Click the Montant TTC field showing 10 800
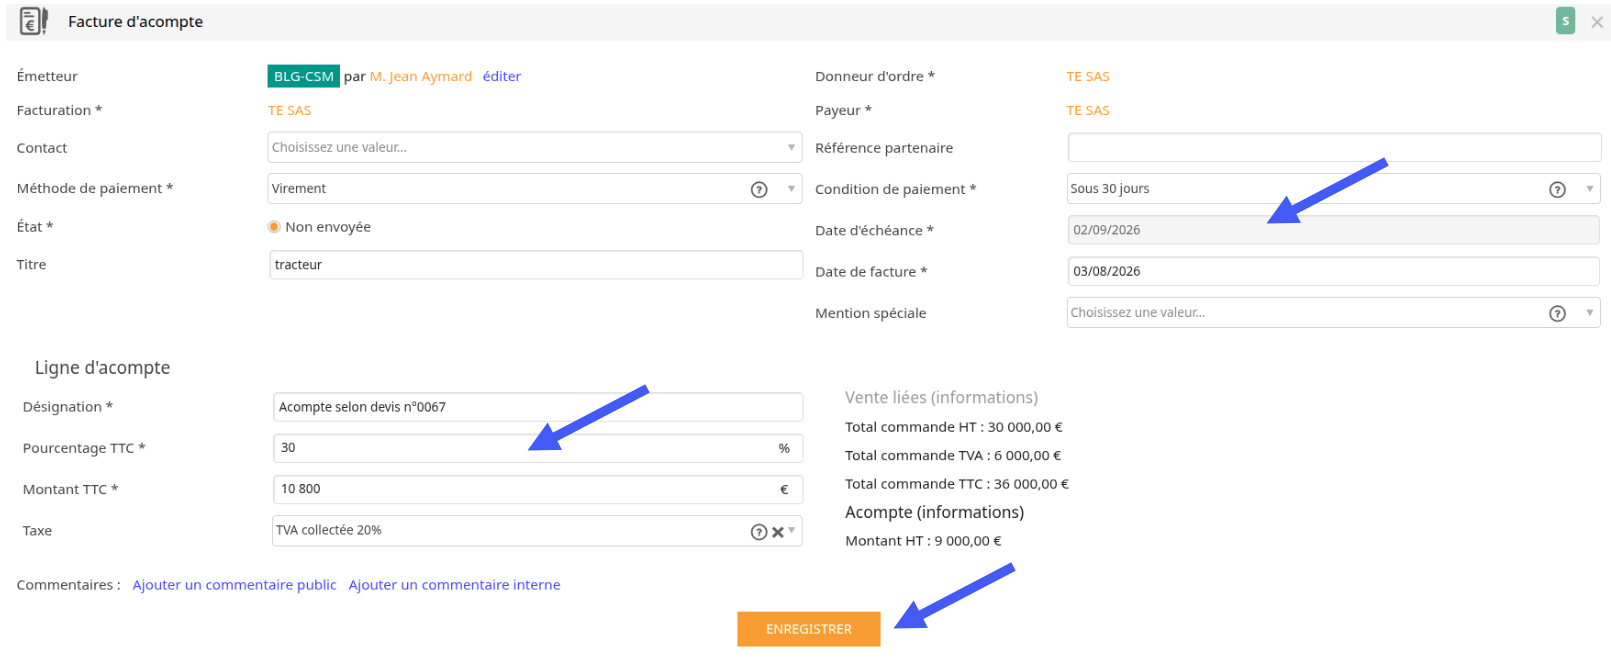The height and width of the screenshot is (663, 1611). (x=538, y=489)
